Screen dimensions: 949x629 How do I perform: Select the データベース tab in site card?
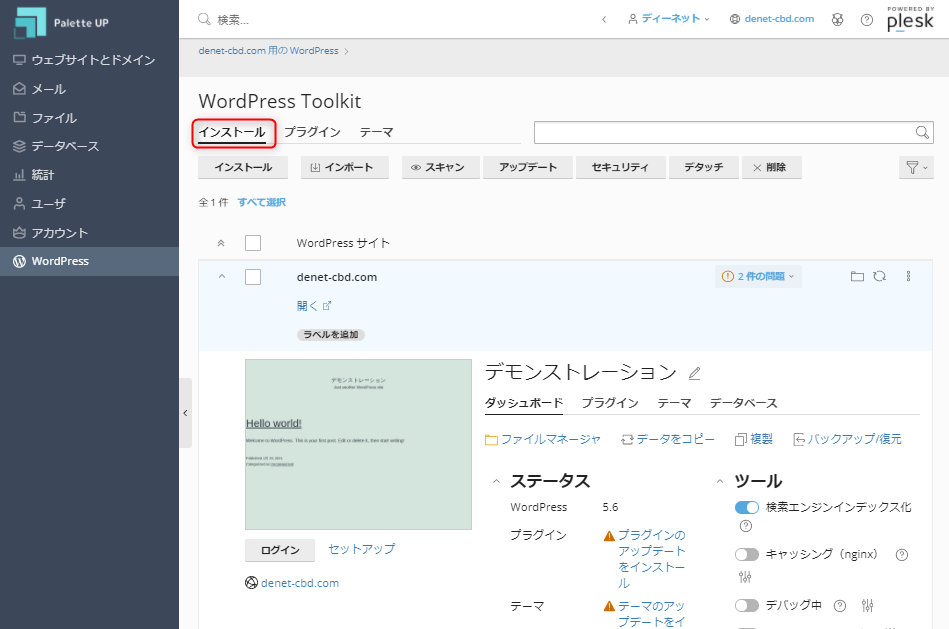coord(743,403)
